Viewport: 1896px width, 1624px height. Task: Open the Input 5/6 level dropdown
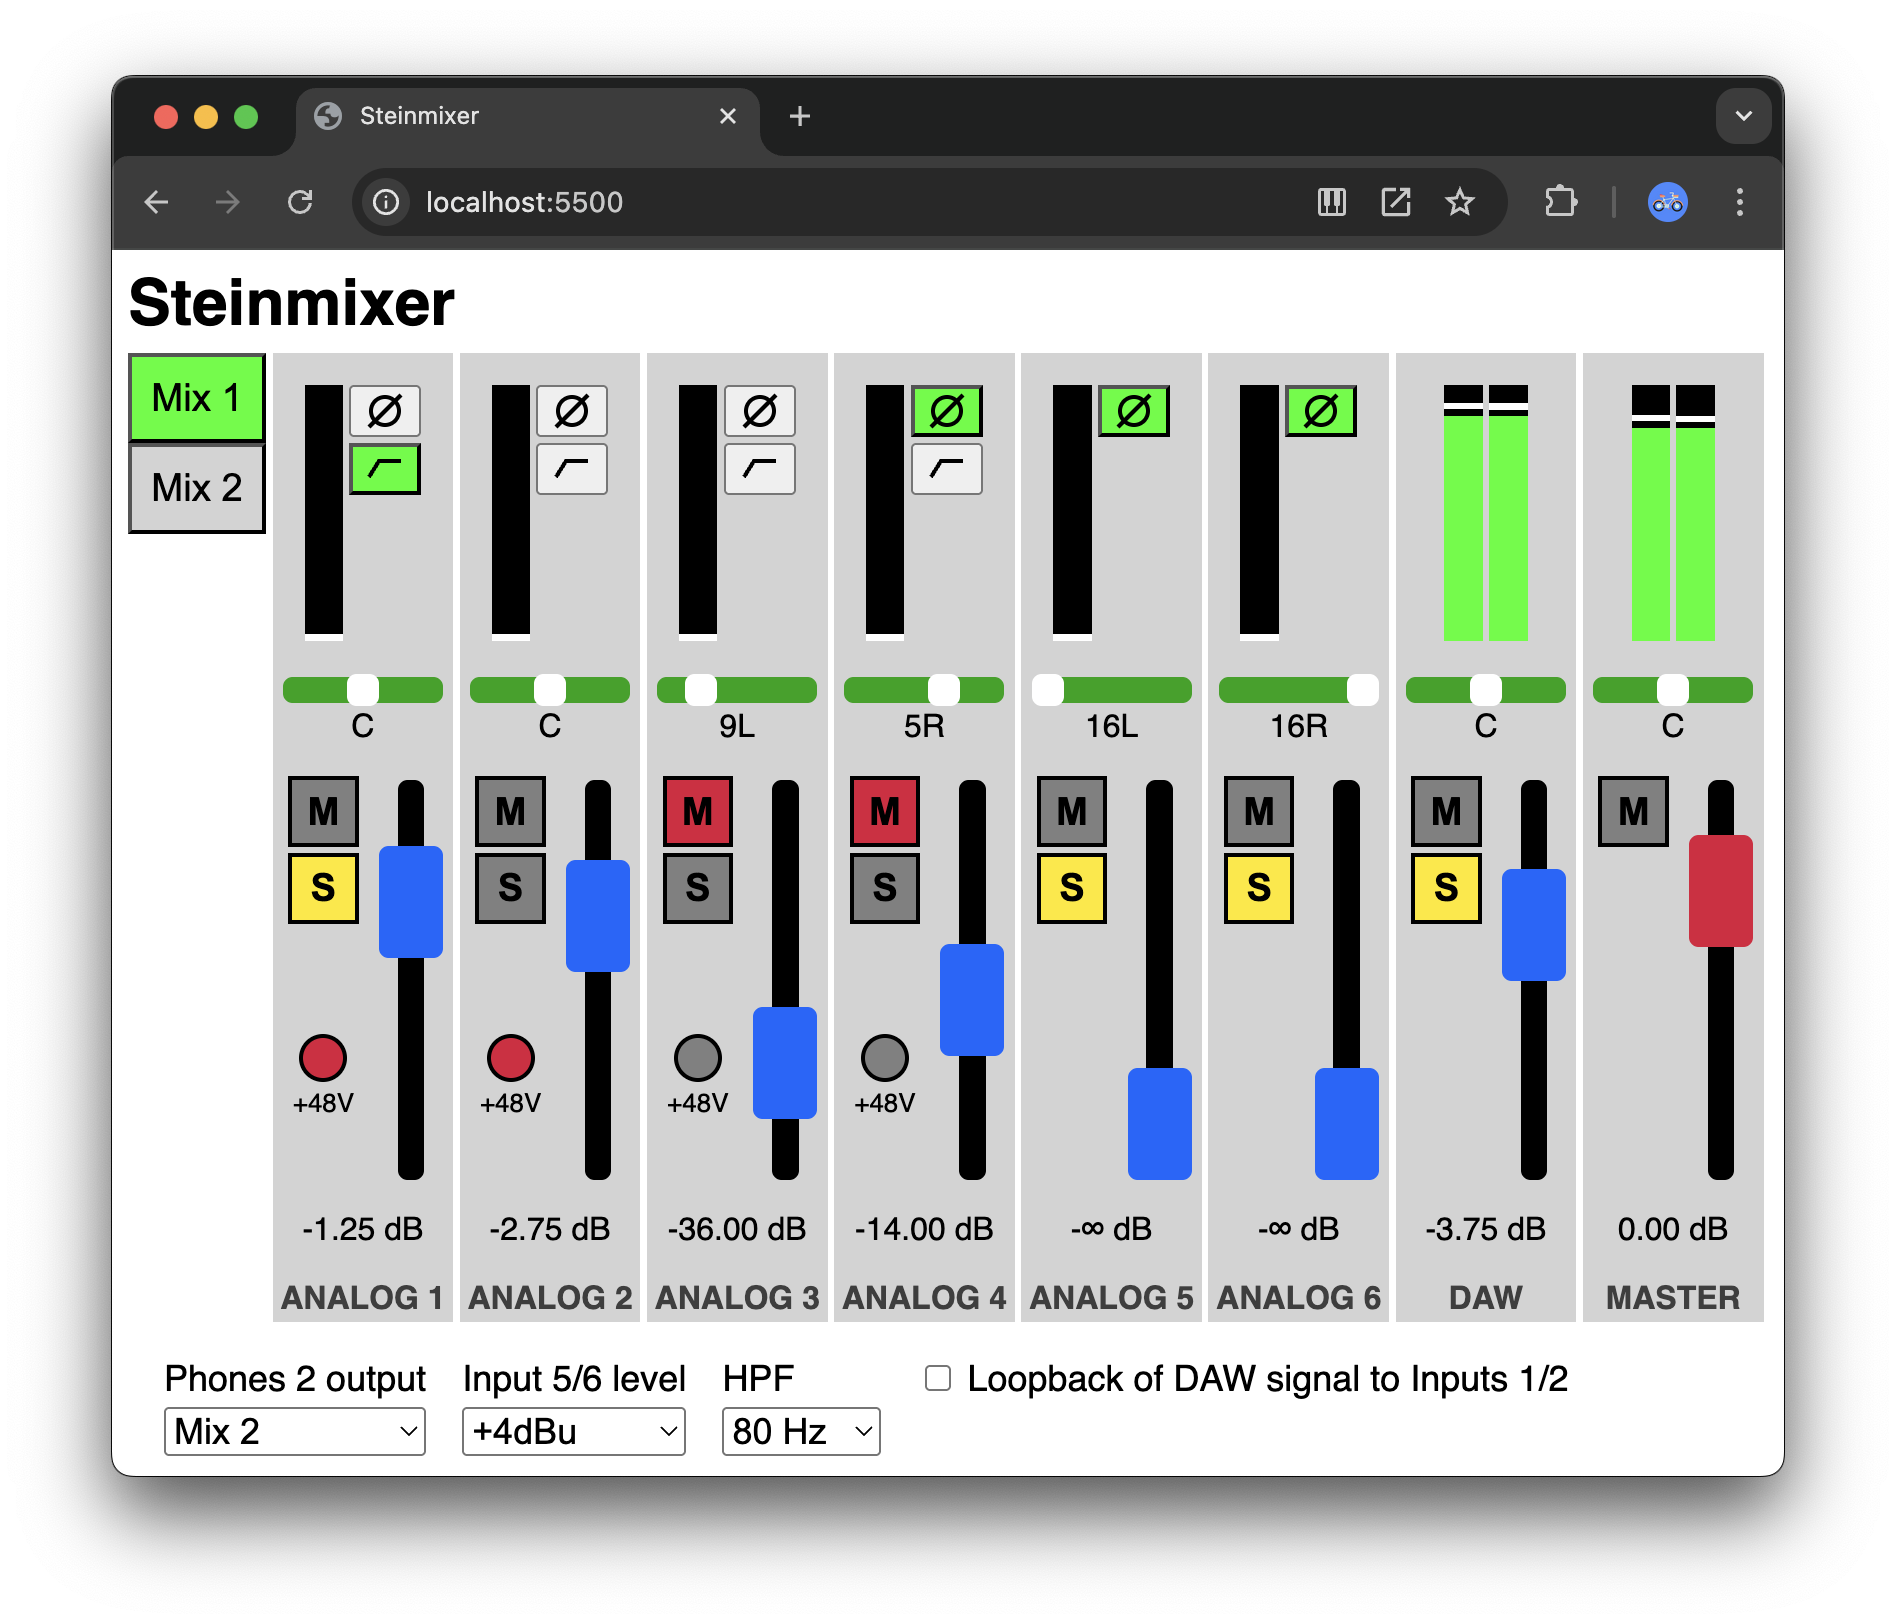[x=574, y=1431]
